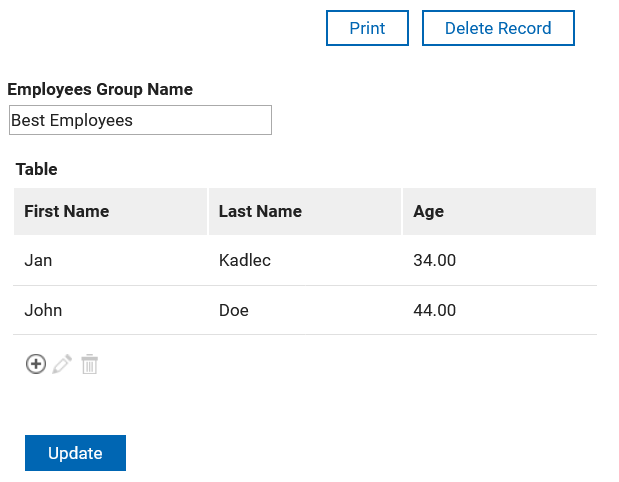Click the trash delete row icon
This screenshot has width=619, height=482.
[90, 364]
